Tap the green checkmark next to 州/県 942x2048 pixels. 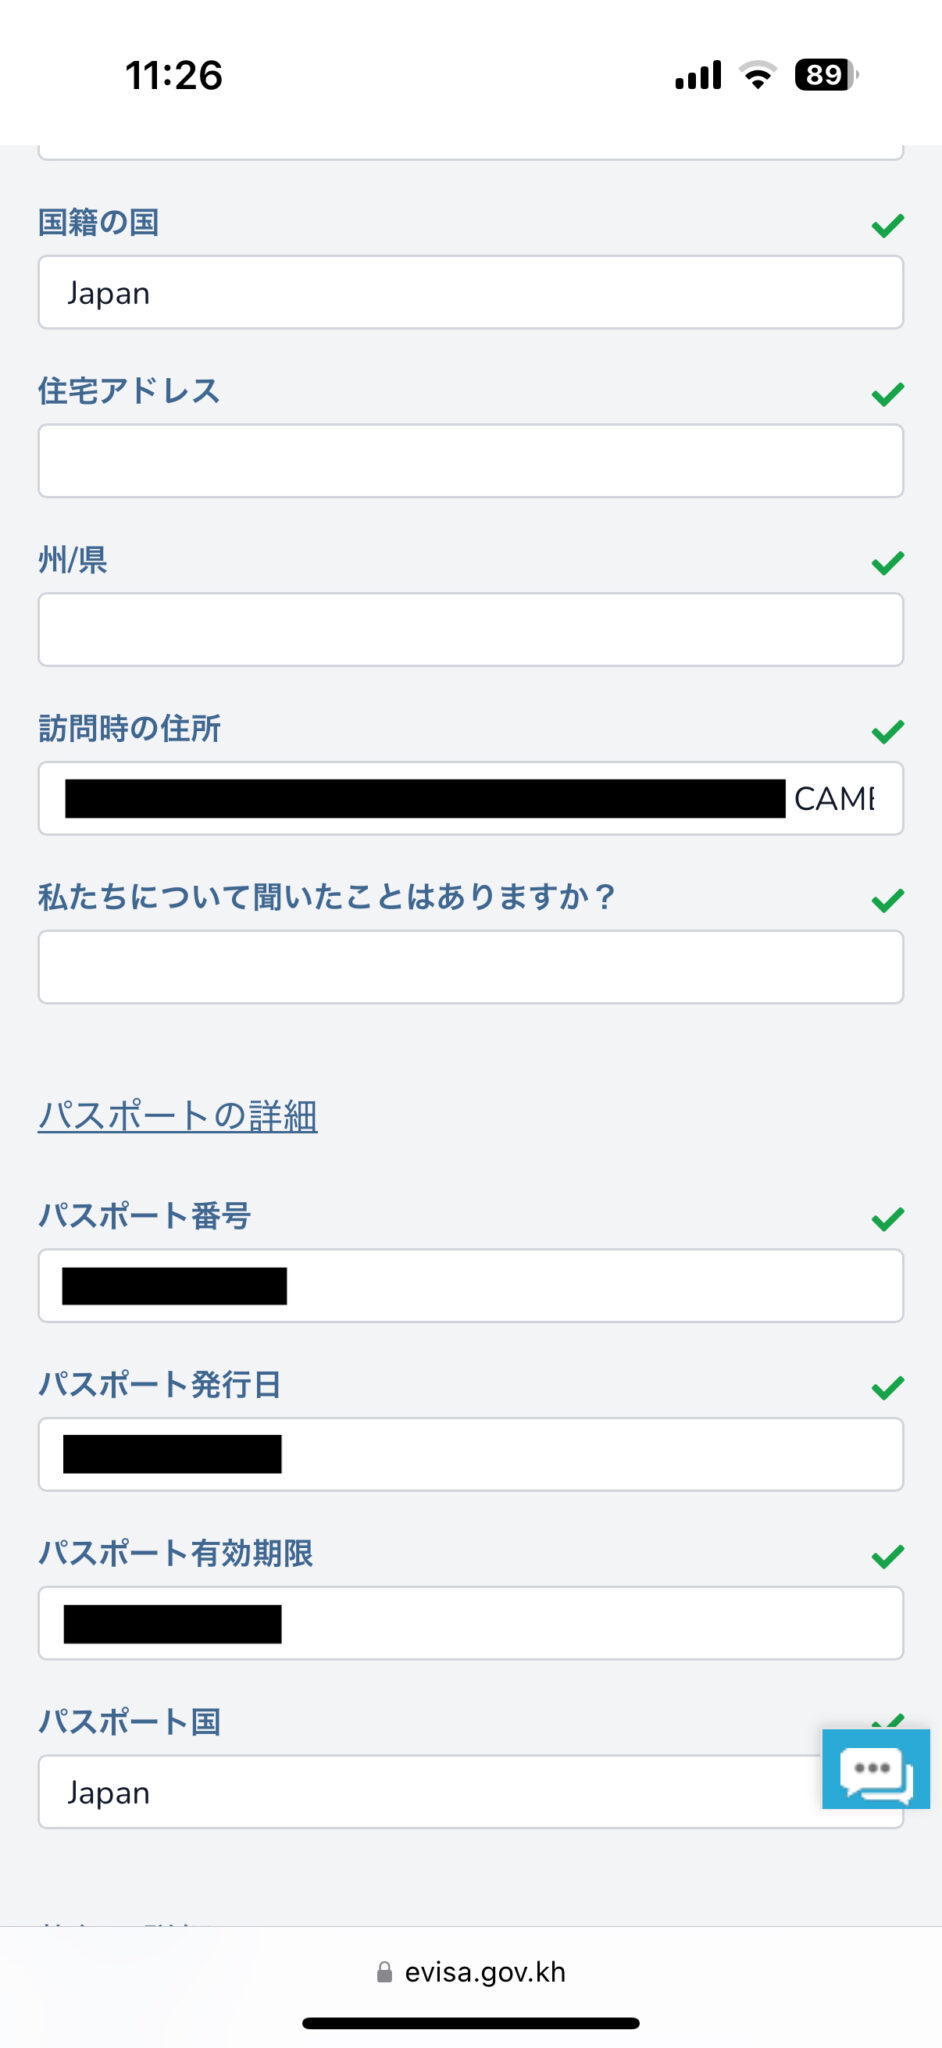(887, 563)
